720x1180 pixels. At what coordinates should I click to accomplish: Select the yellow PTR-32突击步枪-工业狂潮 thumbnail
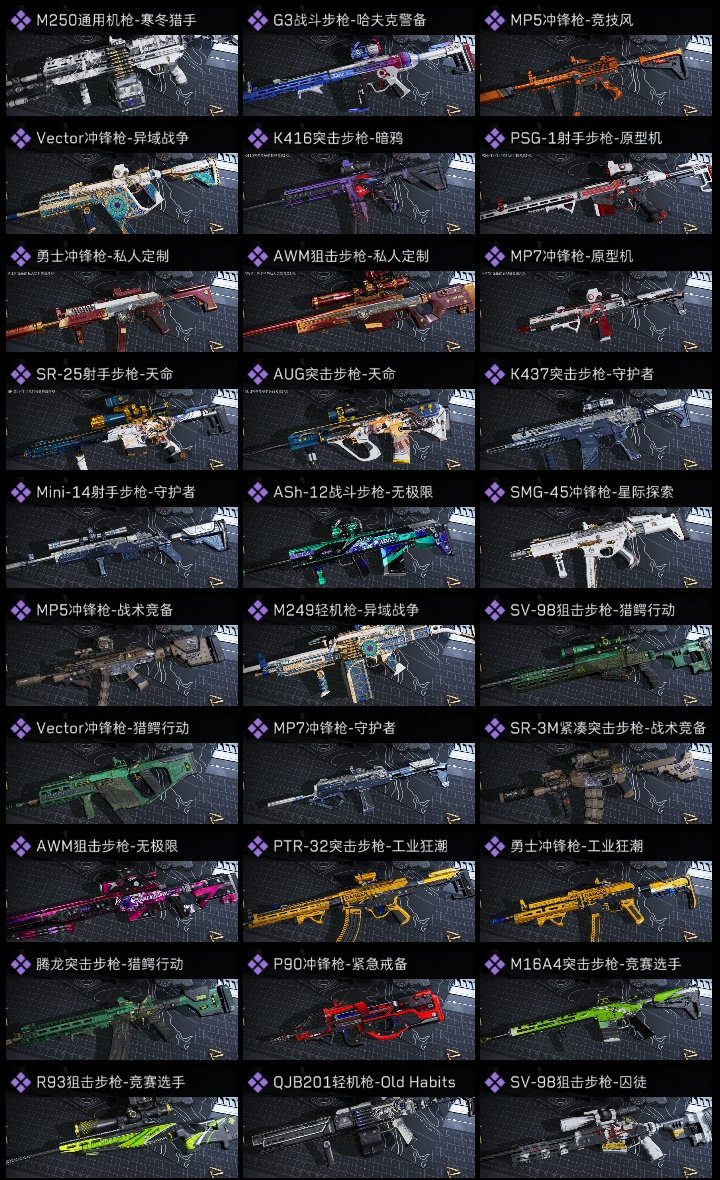click(x=359, y=902)
